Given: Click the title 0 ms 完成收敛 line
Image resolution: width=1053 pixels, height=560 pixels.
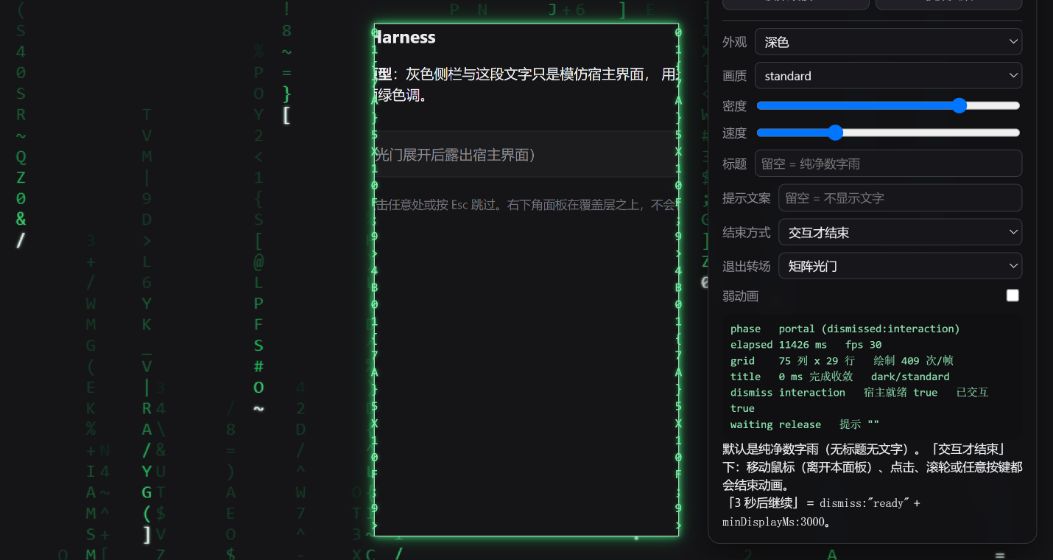Looking at the screenshot, I should coord(839,377).
